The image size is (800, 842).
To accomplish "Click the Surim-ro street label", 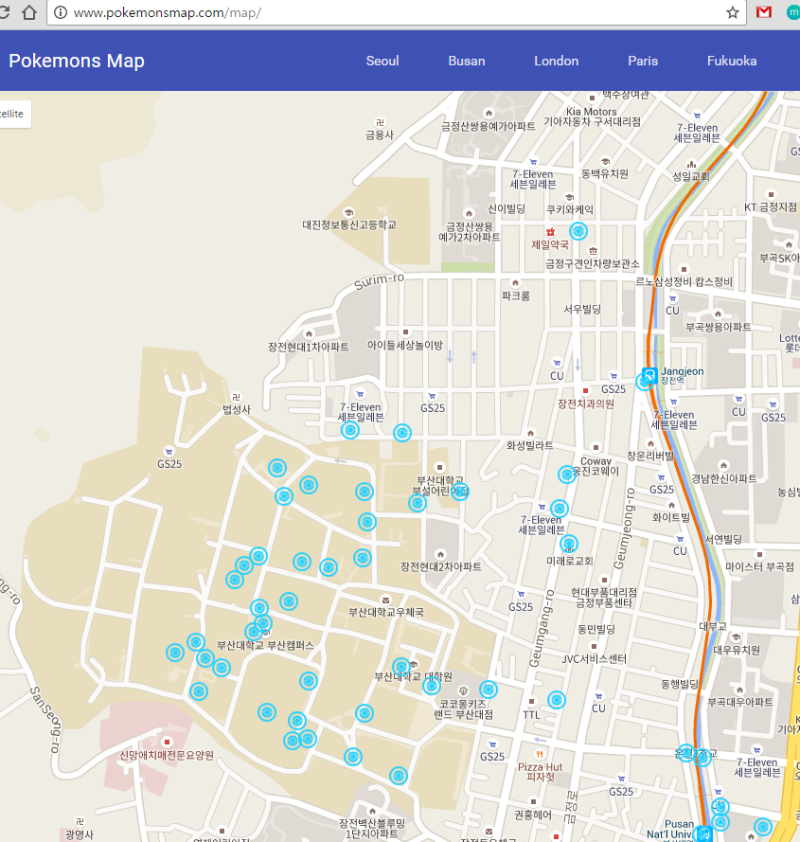I will [379, 281].
